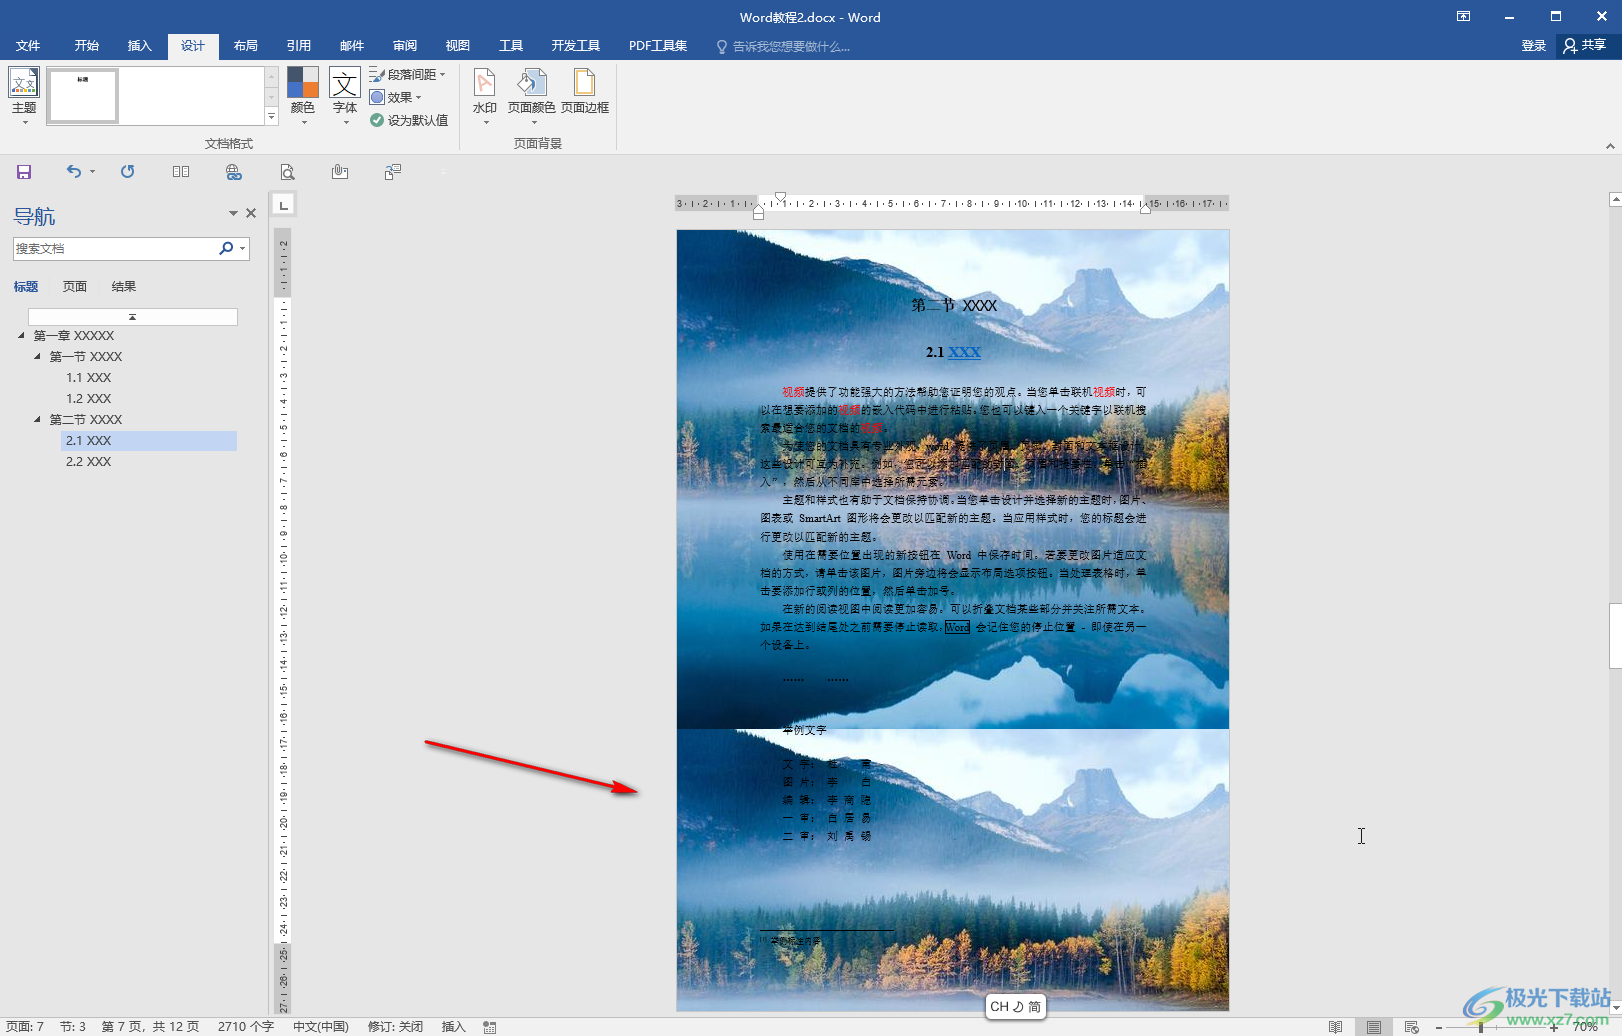Collapse the 第一章 XXXXX heading

point(22,335)
